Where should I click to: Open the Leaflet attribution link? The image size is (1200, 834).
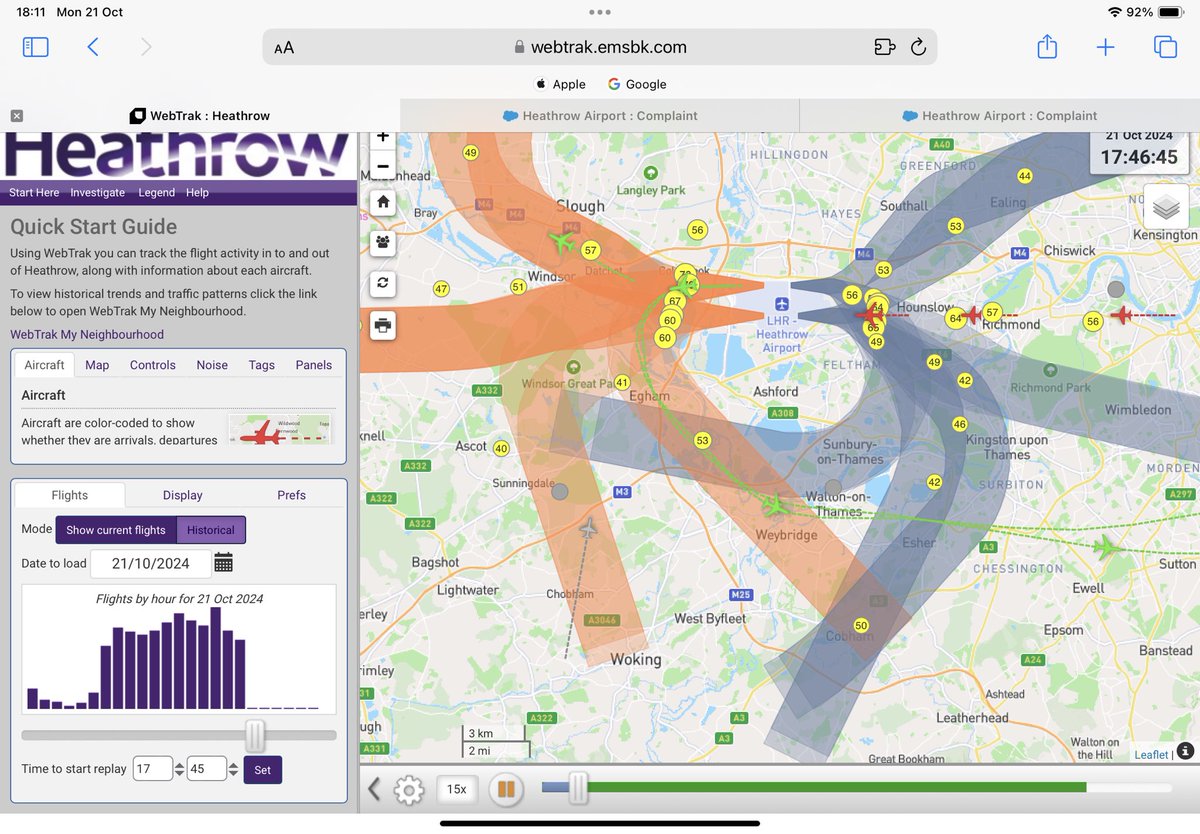click(1151, 755)
